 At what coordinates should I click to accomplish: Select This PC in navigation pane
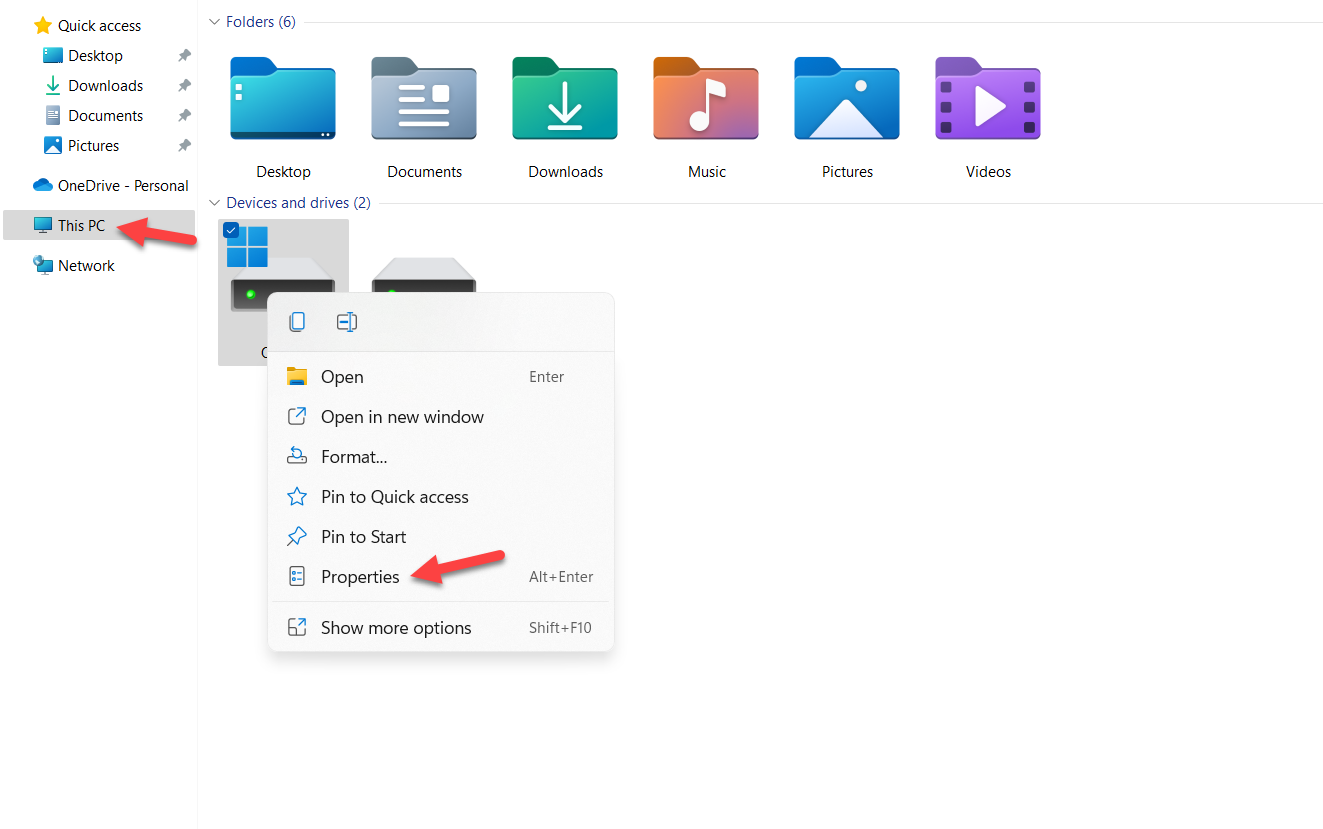tap(81, 226)
